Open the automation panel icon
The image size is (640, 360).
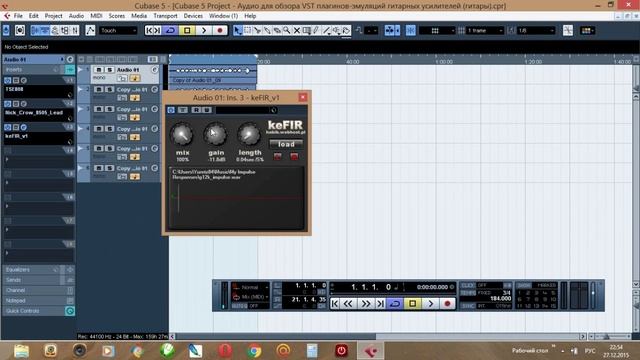[90, 31]
